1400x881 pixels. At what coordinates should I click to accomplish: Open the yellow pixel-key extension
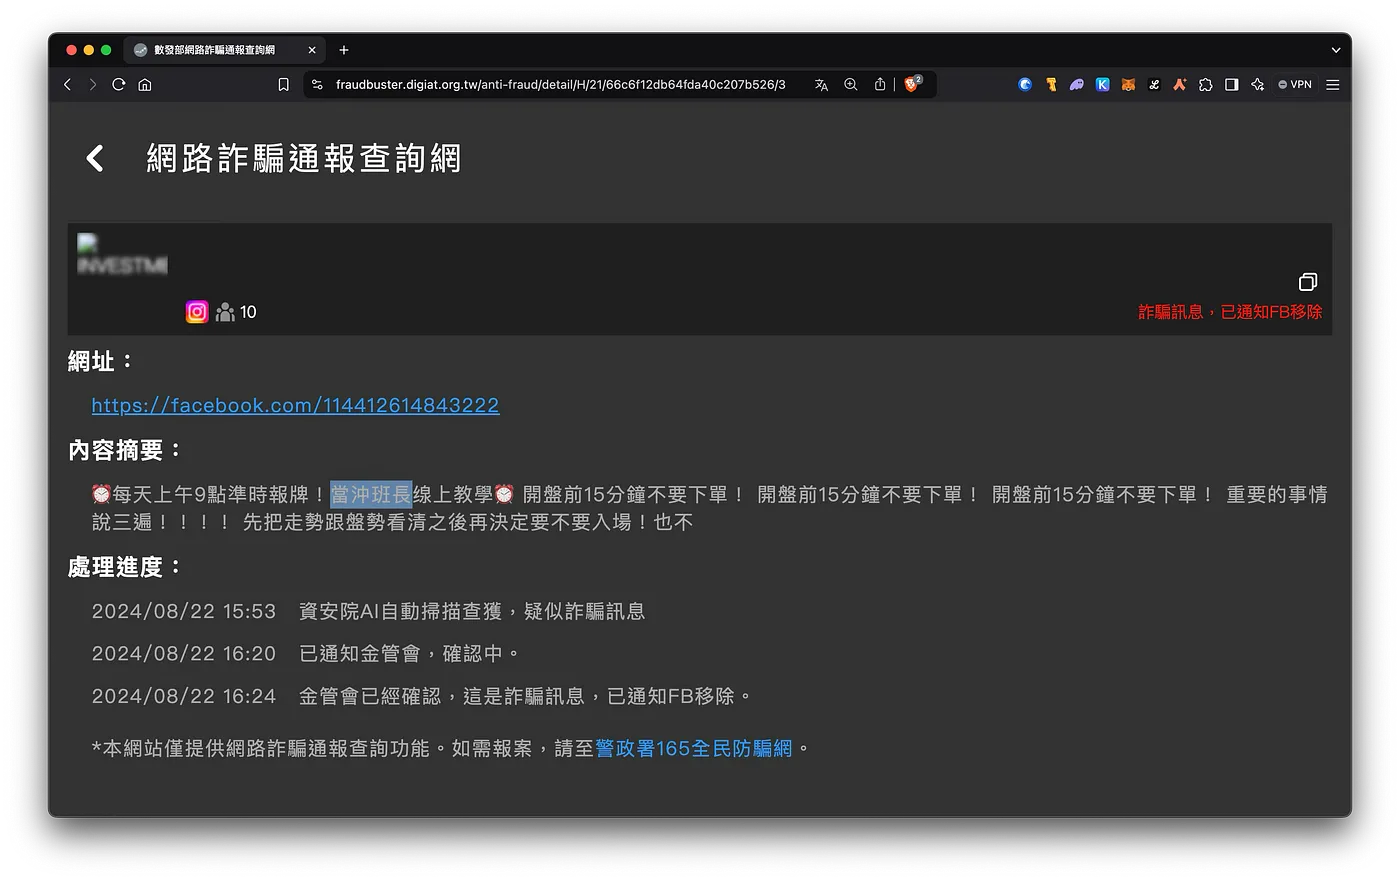coord(1051,85)
